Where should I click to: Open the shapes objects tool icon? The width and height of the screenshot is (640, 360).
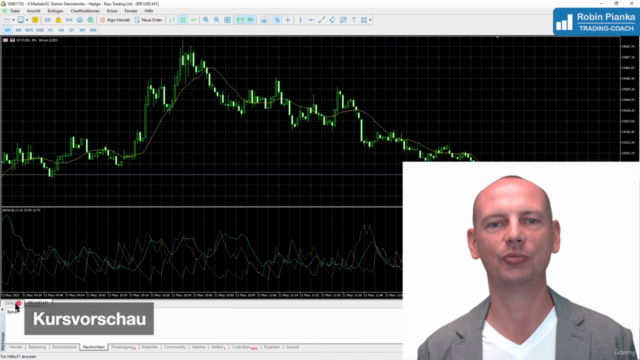(x=364, y=20)
